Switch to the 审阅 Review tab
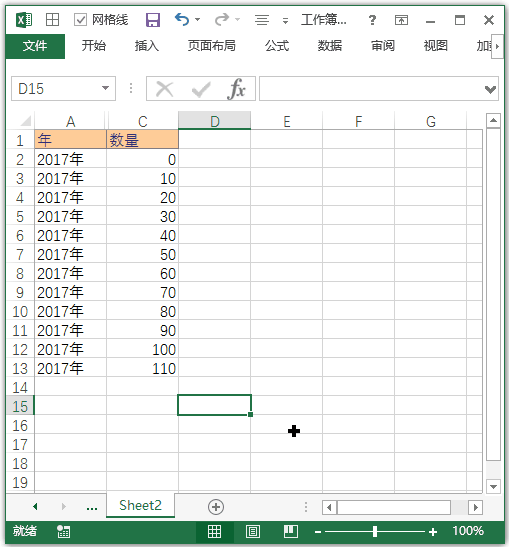Image resolution: width=509 pixels, height=547 pixels. 383,46
